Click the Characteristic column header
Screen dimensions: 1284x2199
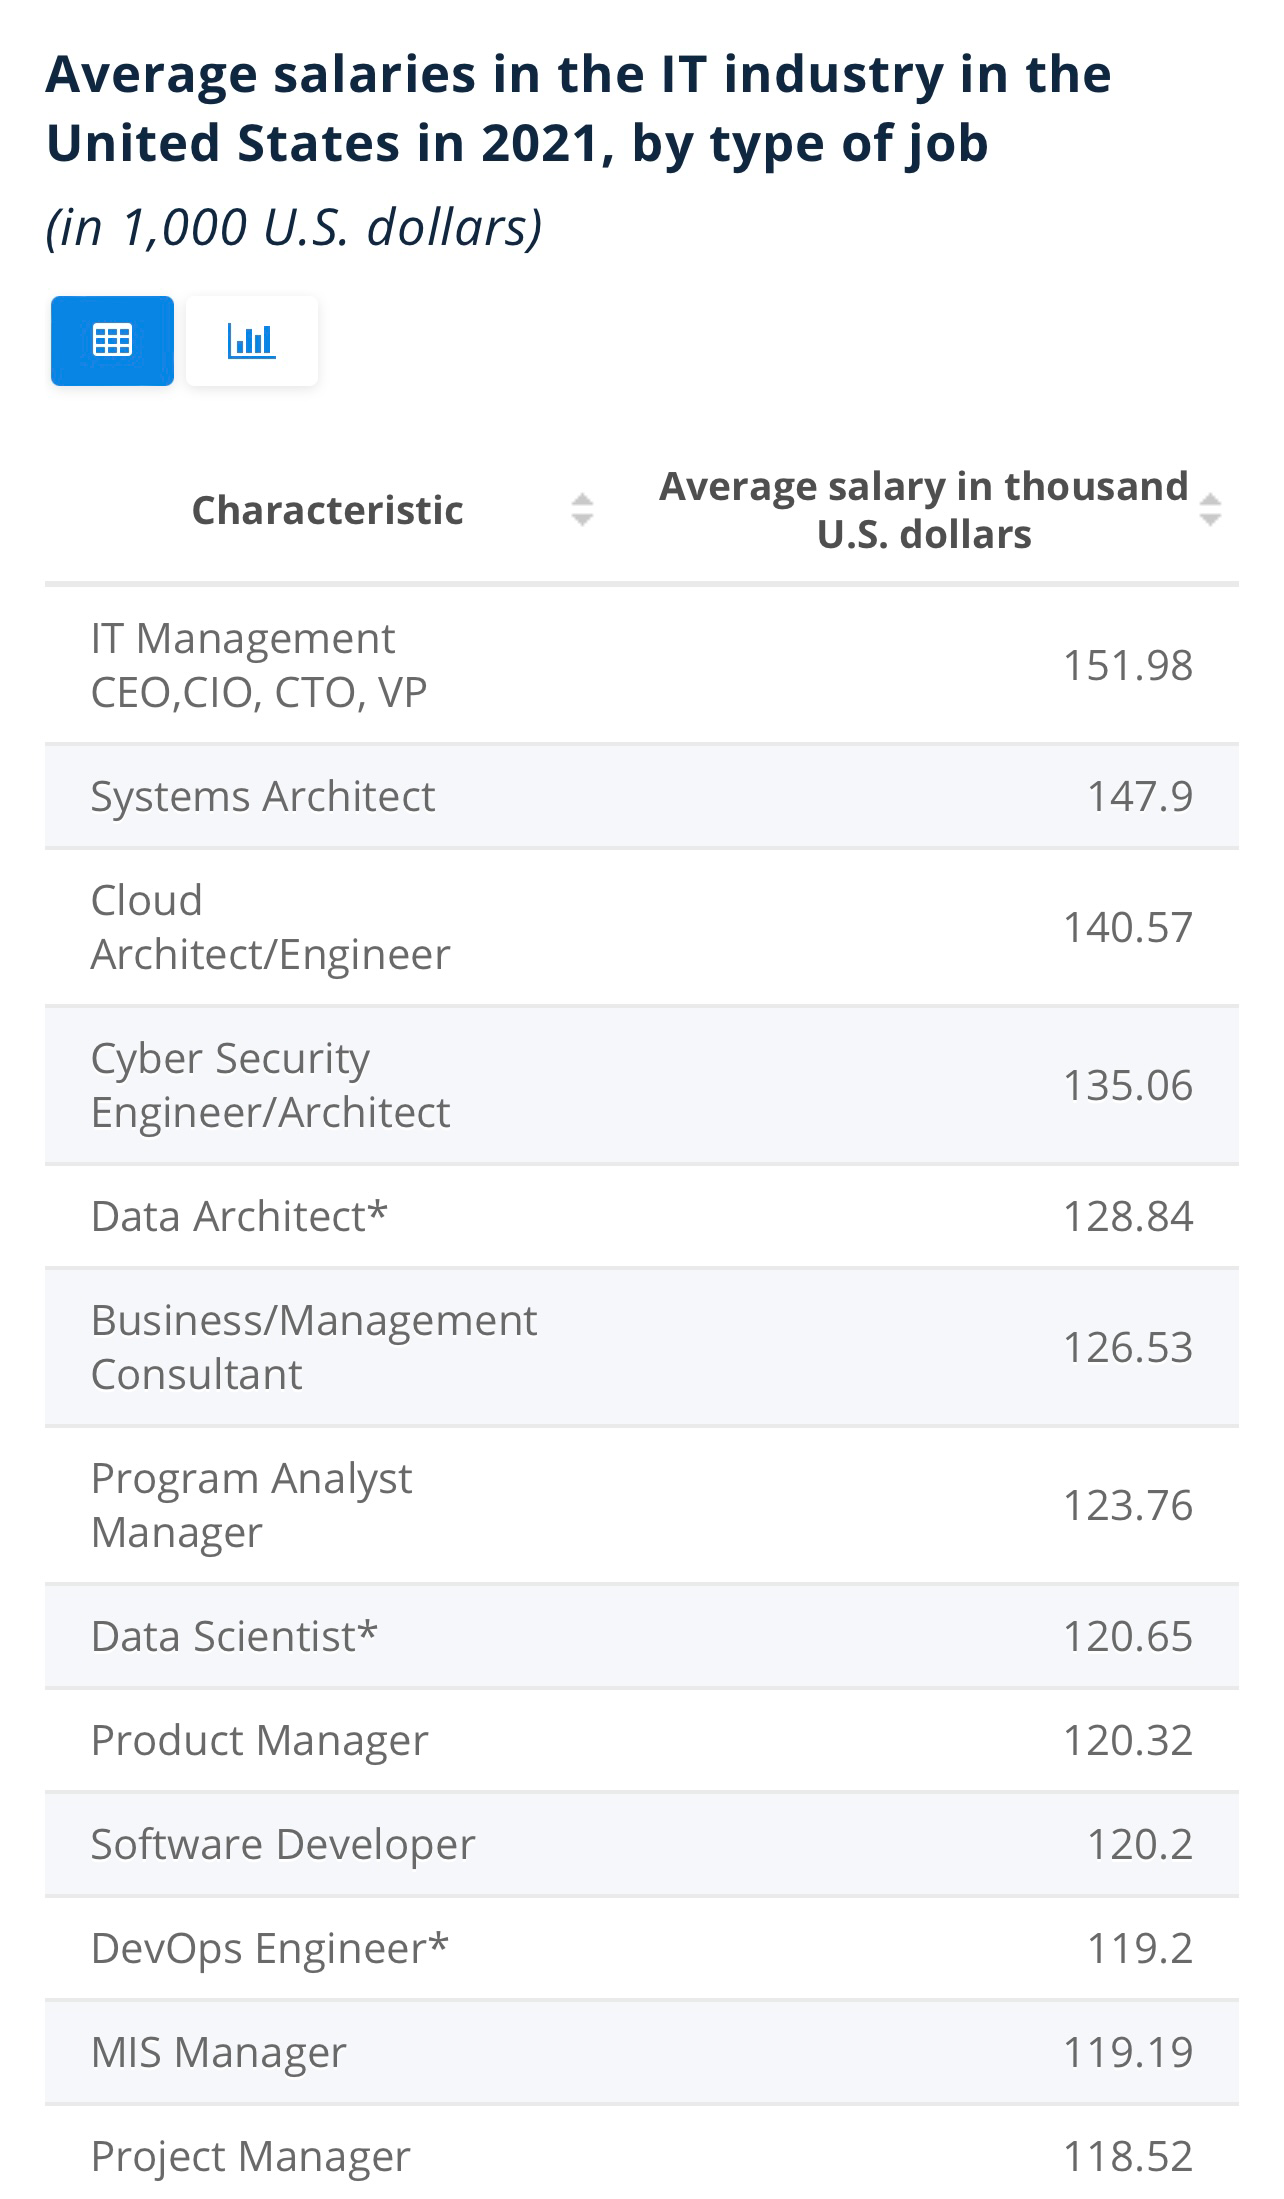pos(327,510)
